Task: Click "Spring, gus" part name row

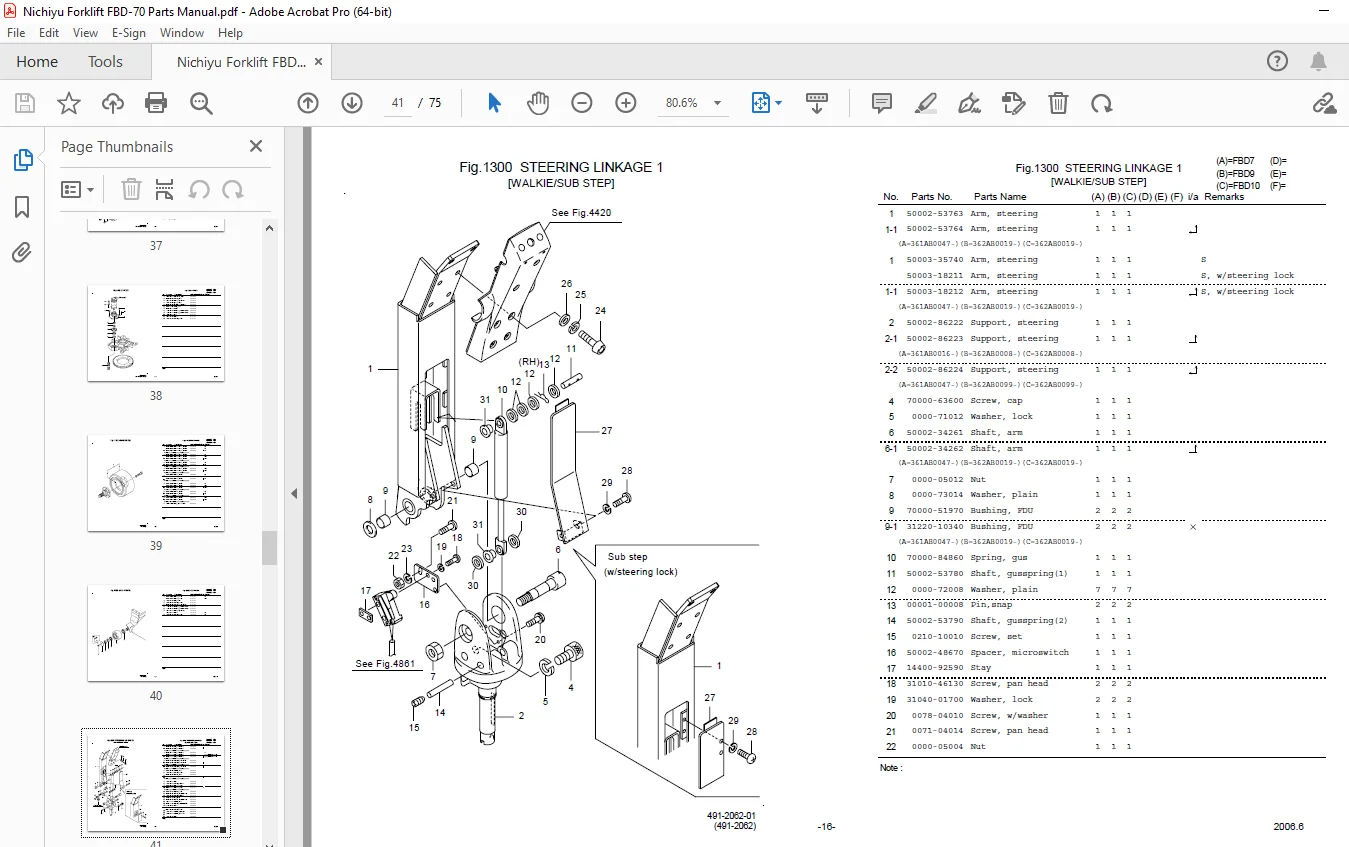Action: coord(999,558)
